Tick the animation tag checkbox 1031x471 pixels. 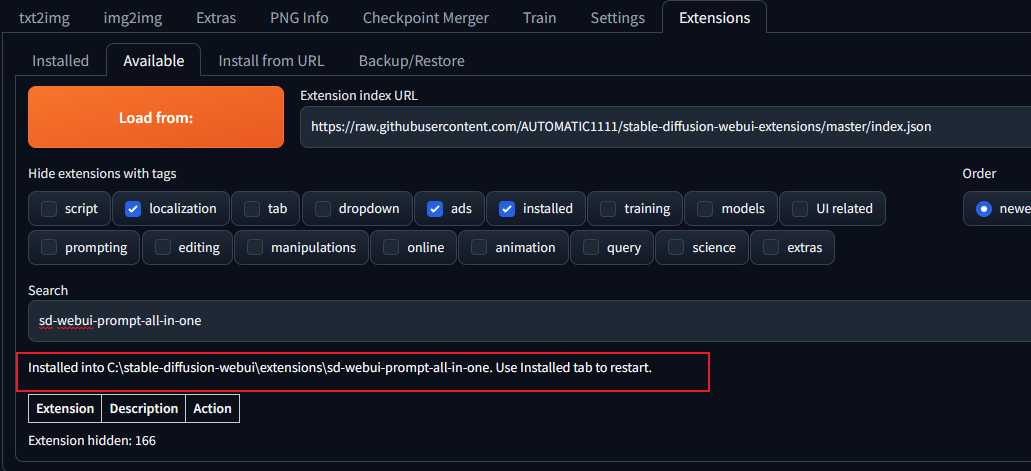tap(479, 247)
